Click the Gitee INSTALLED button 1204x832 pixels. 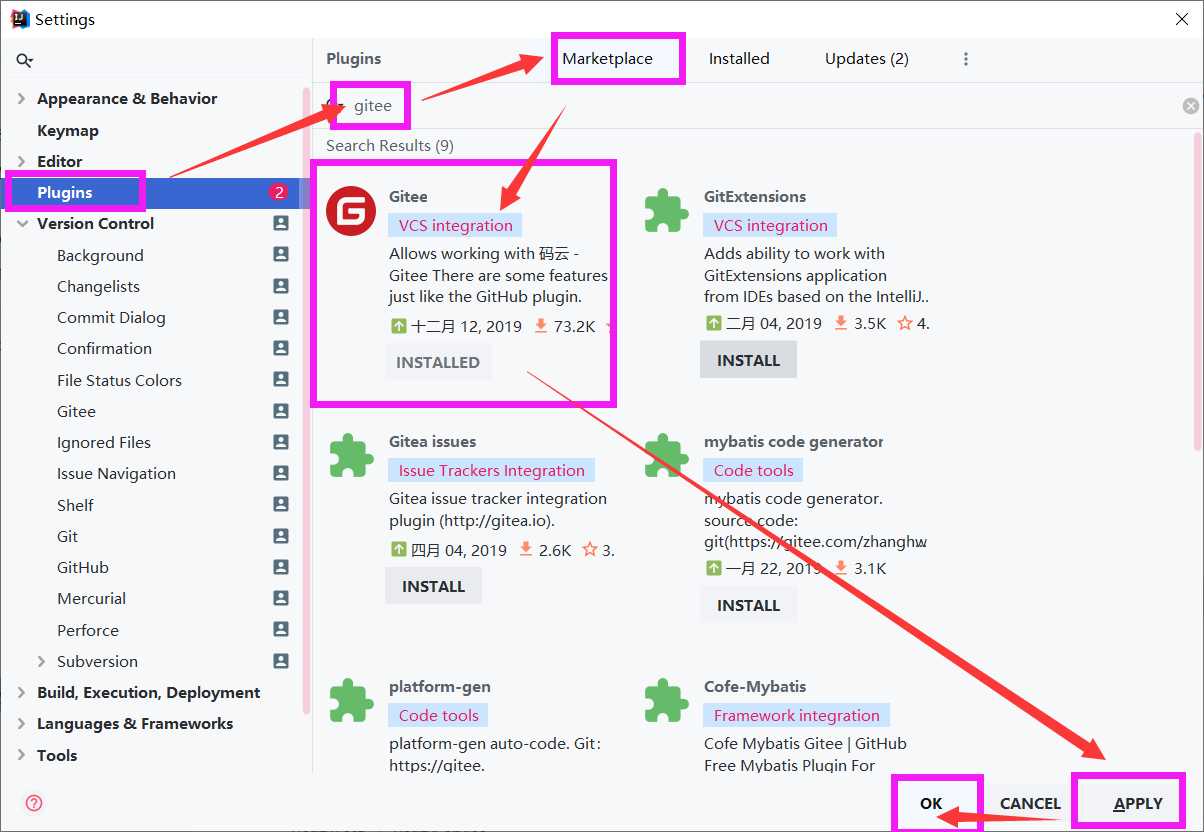click(438, 362)
